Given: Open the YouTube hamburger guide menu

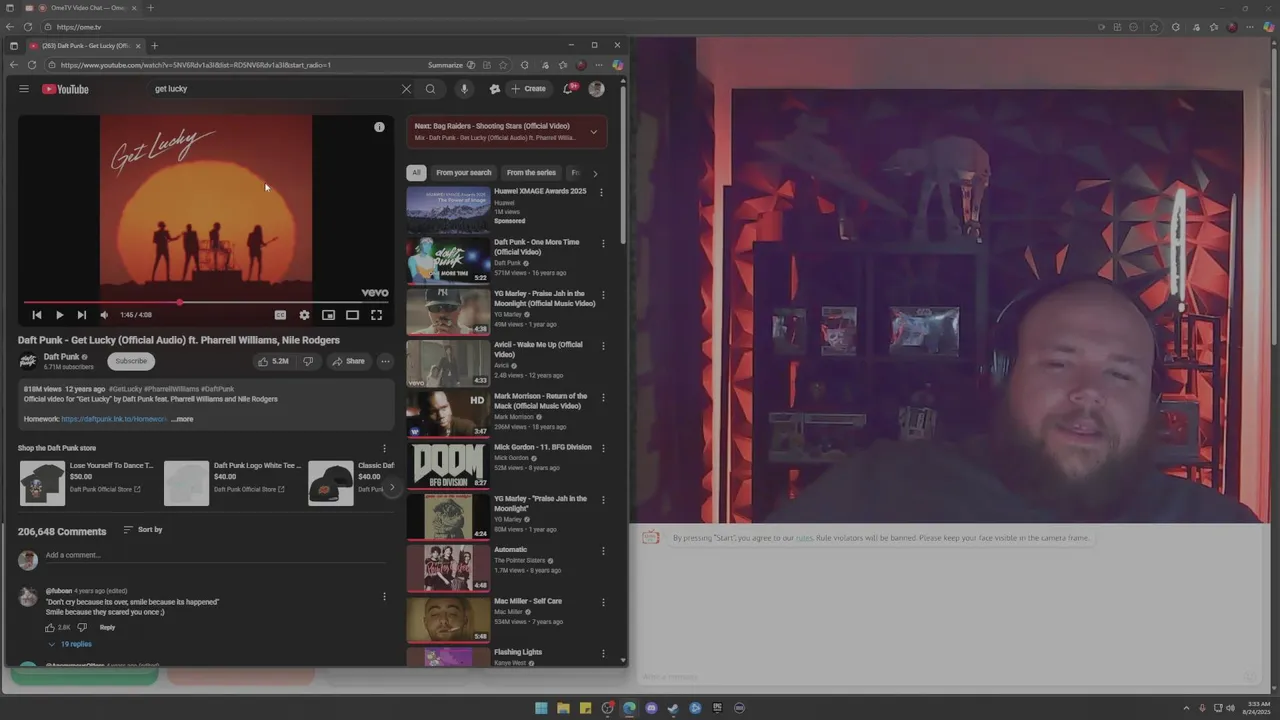Looking at the screenshot, I should tap(24, 89).
